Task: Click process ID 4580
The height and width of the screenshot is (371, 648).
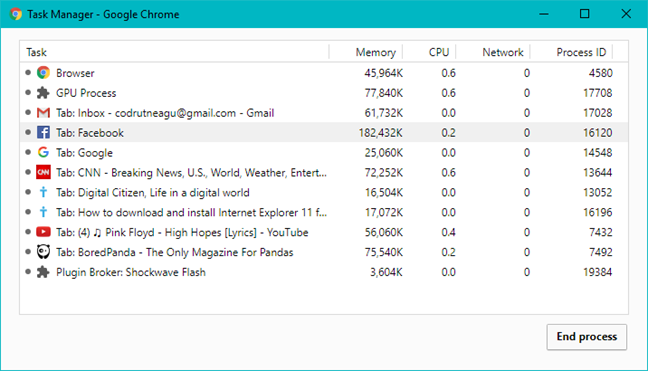Action: click(x=600, y=73)
